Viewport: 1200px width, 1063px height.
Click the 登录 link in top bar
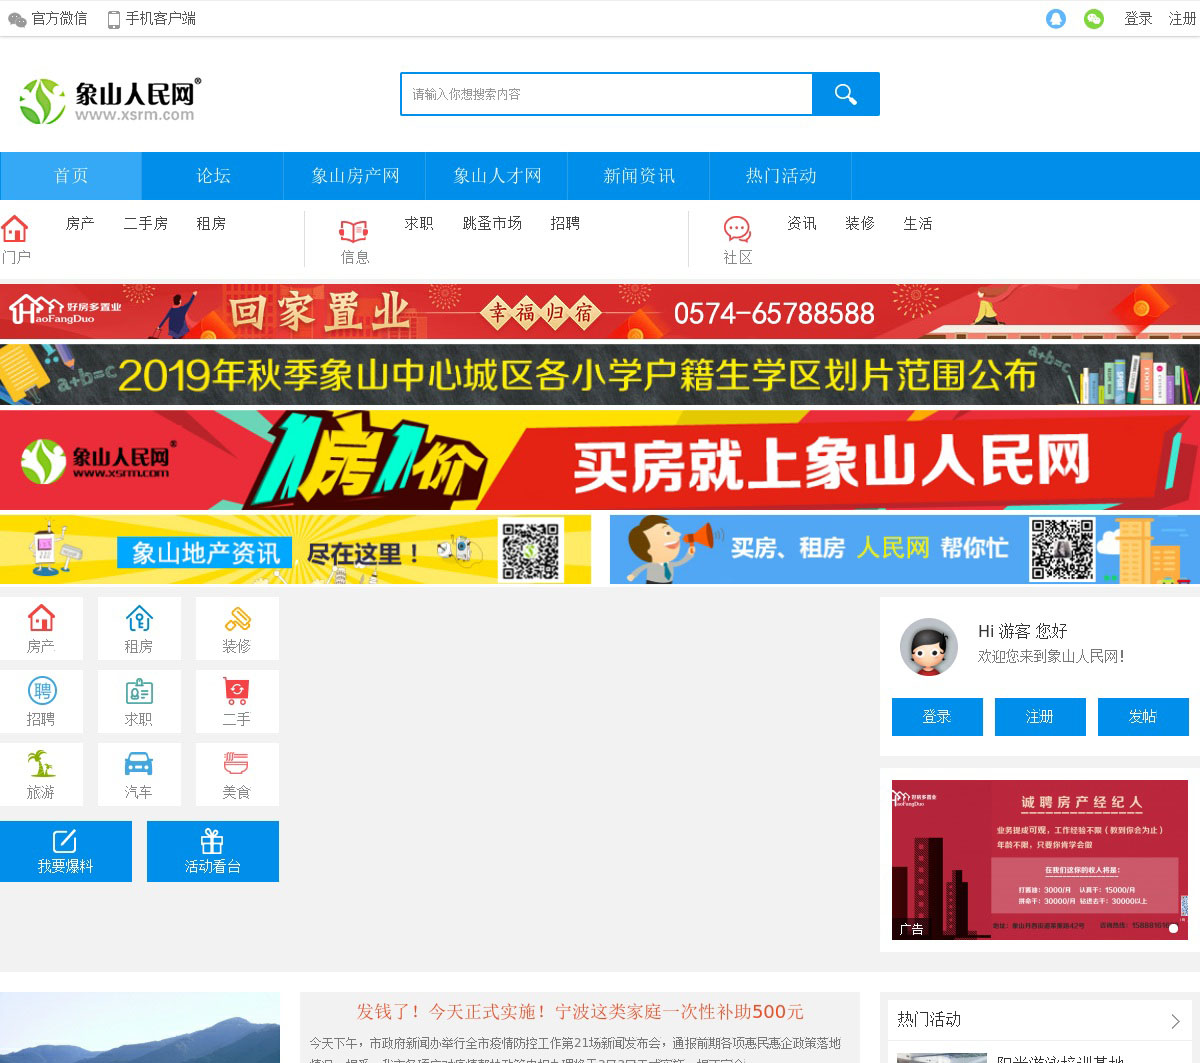coord(1138,19)
